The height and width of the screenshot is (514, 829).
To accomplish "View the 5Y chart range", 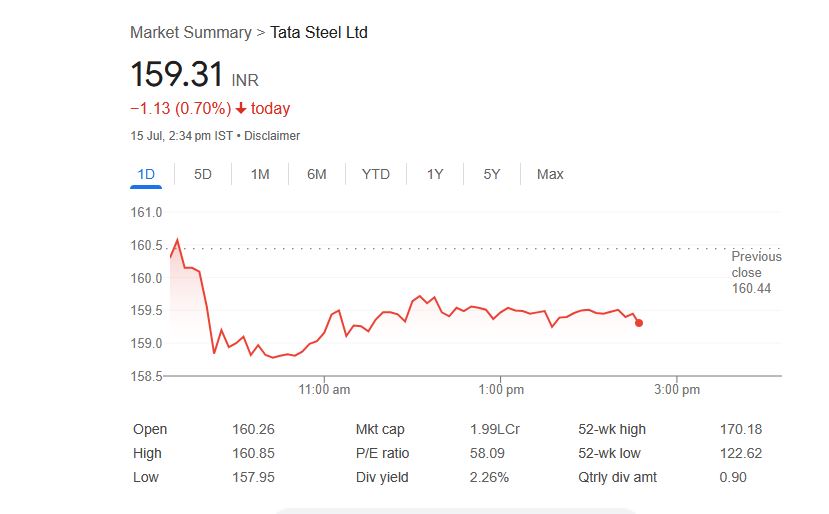I will pyautogui.click(x=492, y=175).
